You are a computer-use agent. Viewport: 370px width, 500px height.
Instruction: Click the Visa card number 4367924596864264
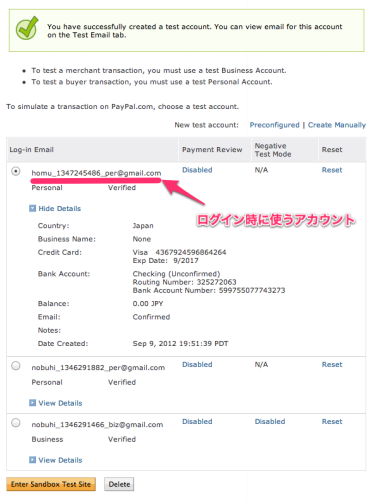(x=191, y=252)
